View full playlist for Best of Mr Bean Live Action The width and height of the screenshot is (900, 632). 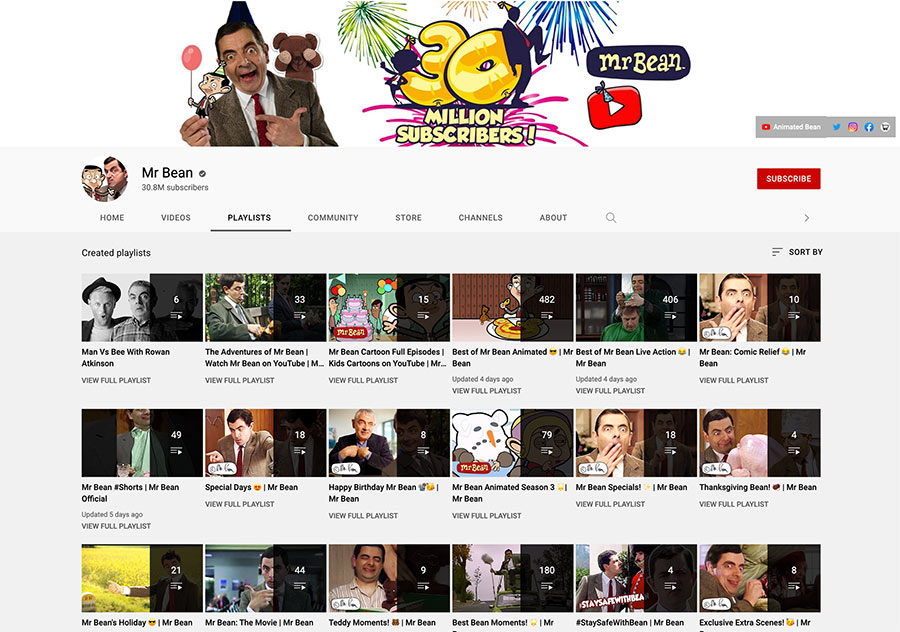pos(610,390)
